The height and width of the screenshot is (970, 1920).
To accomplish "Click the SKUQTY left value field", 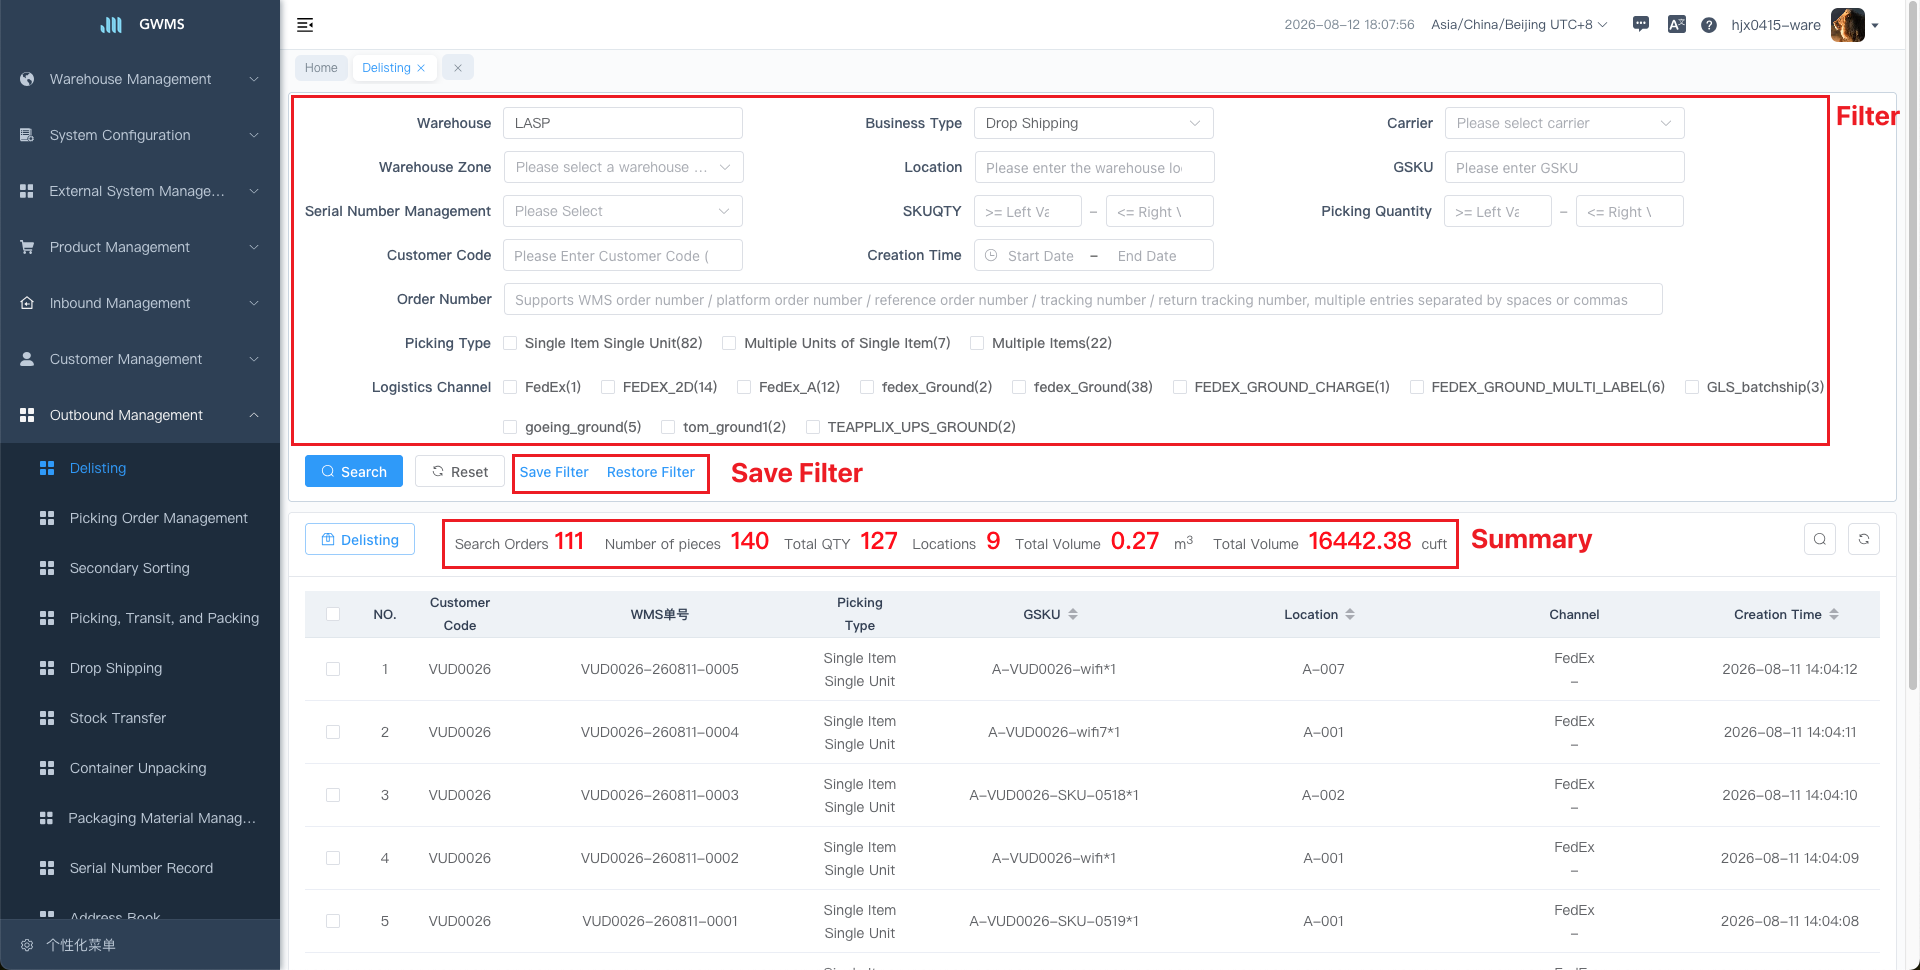I will (x=1028, y=211).
